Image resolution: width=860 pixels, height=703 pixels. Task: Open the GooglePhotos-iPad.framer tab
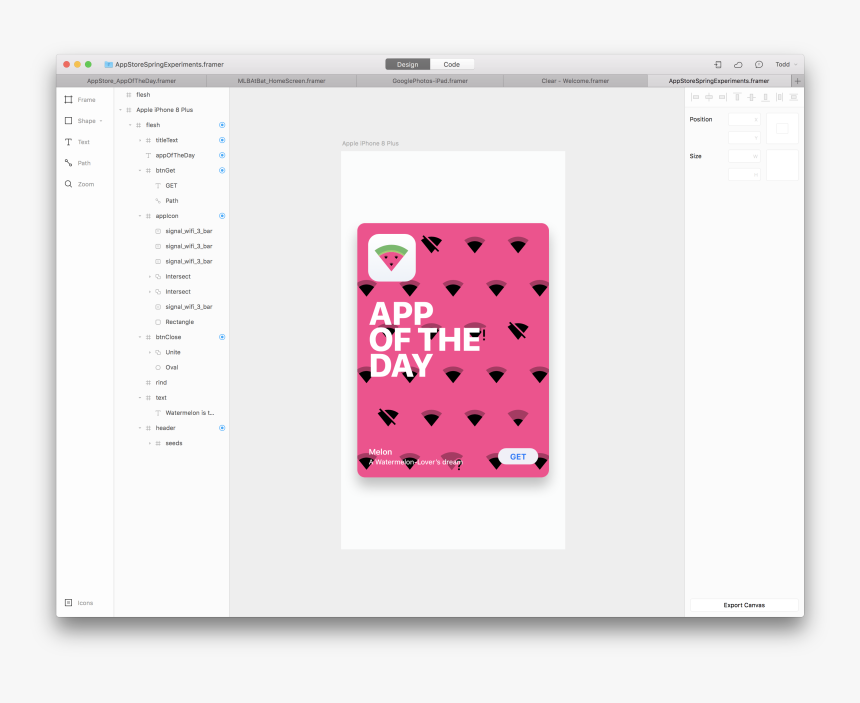click(x=430, y=81)
